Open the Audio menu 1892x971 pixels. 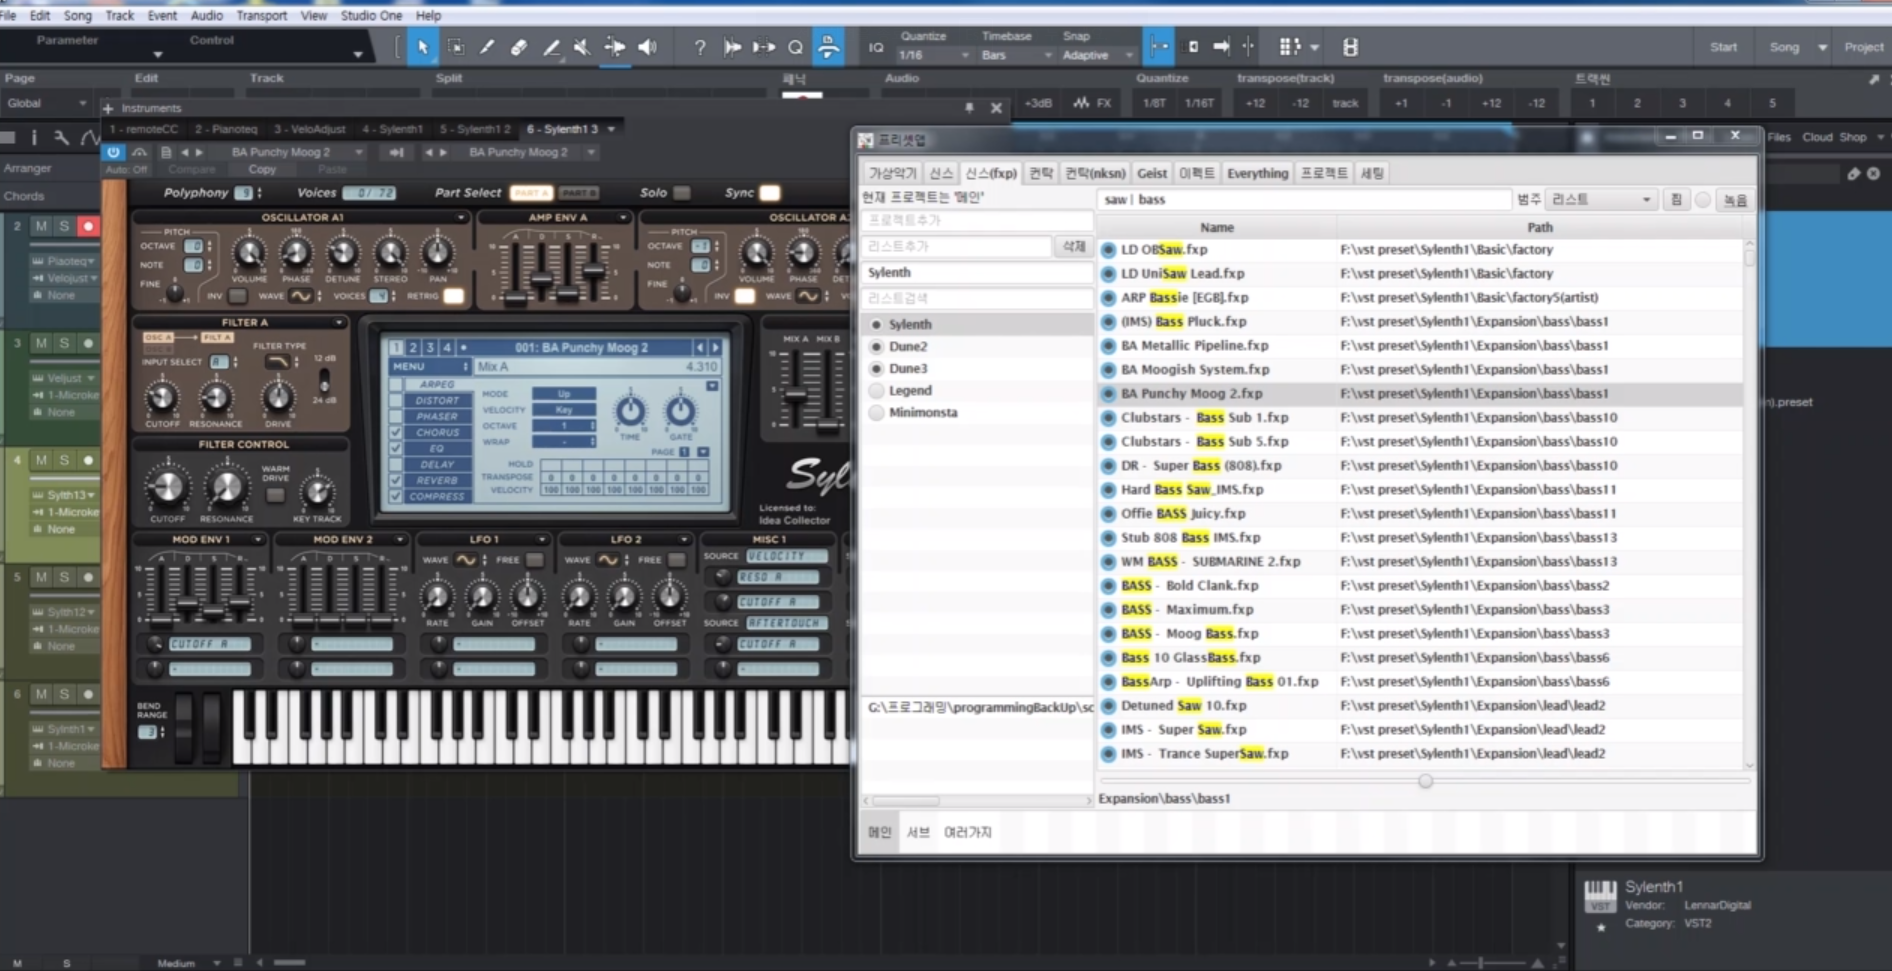point(207,15)
